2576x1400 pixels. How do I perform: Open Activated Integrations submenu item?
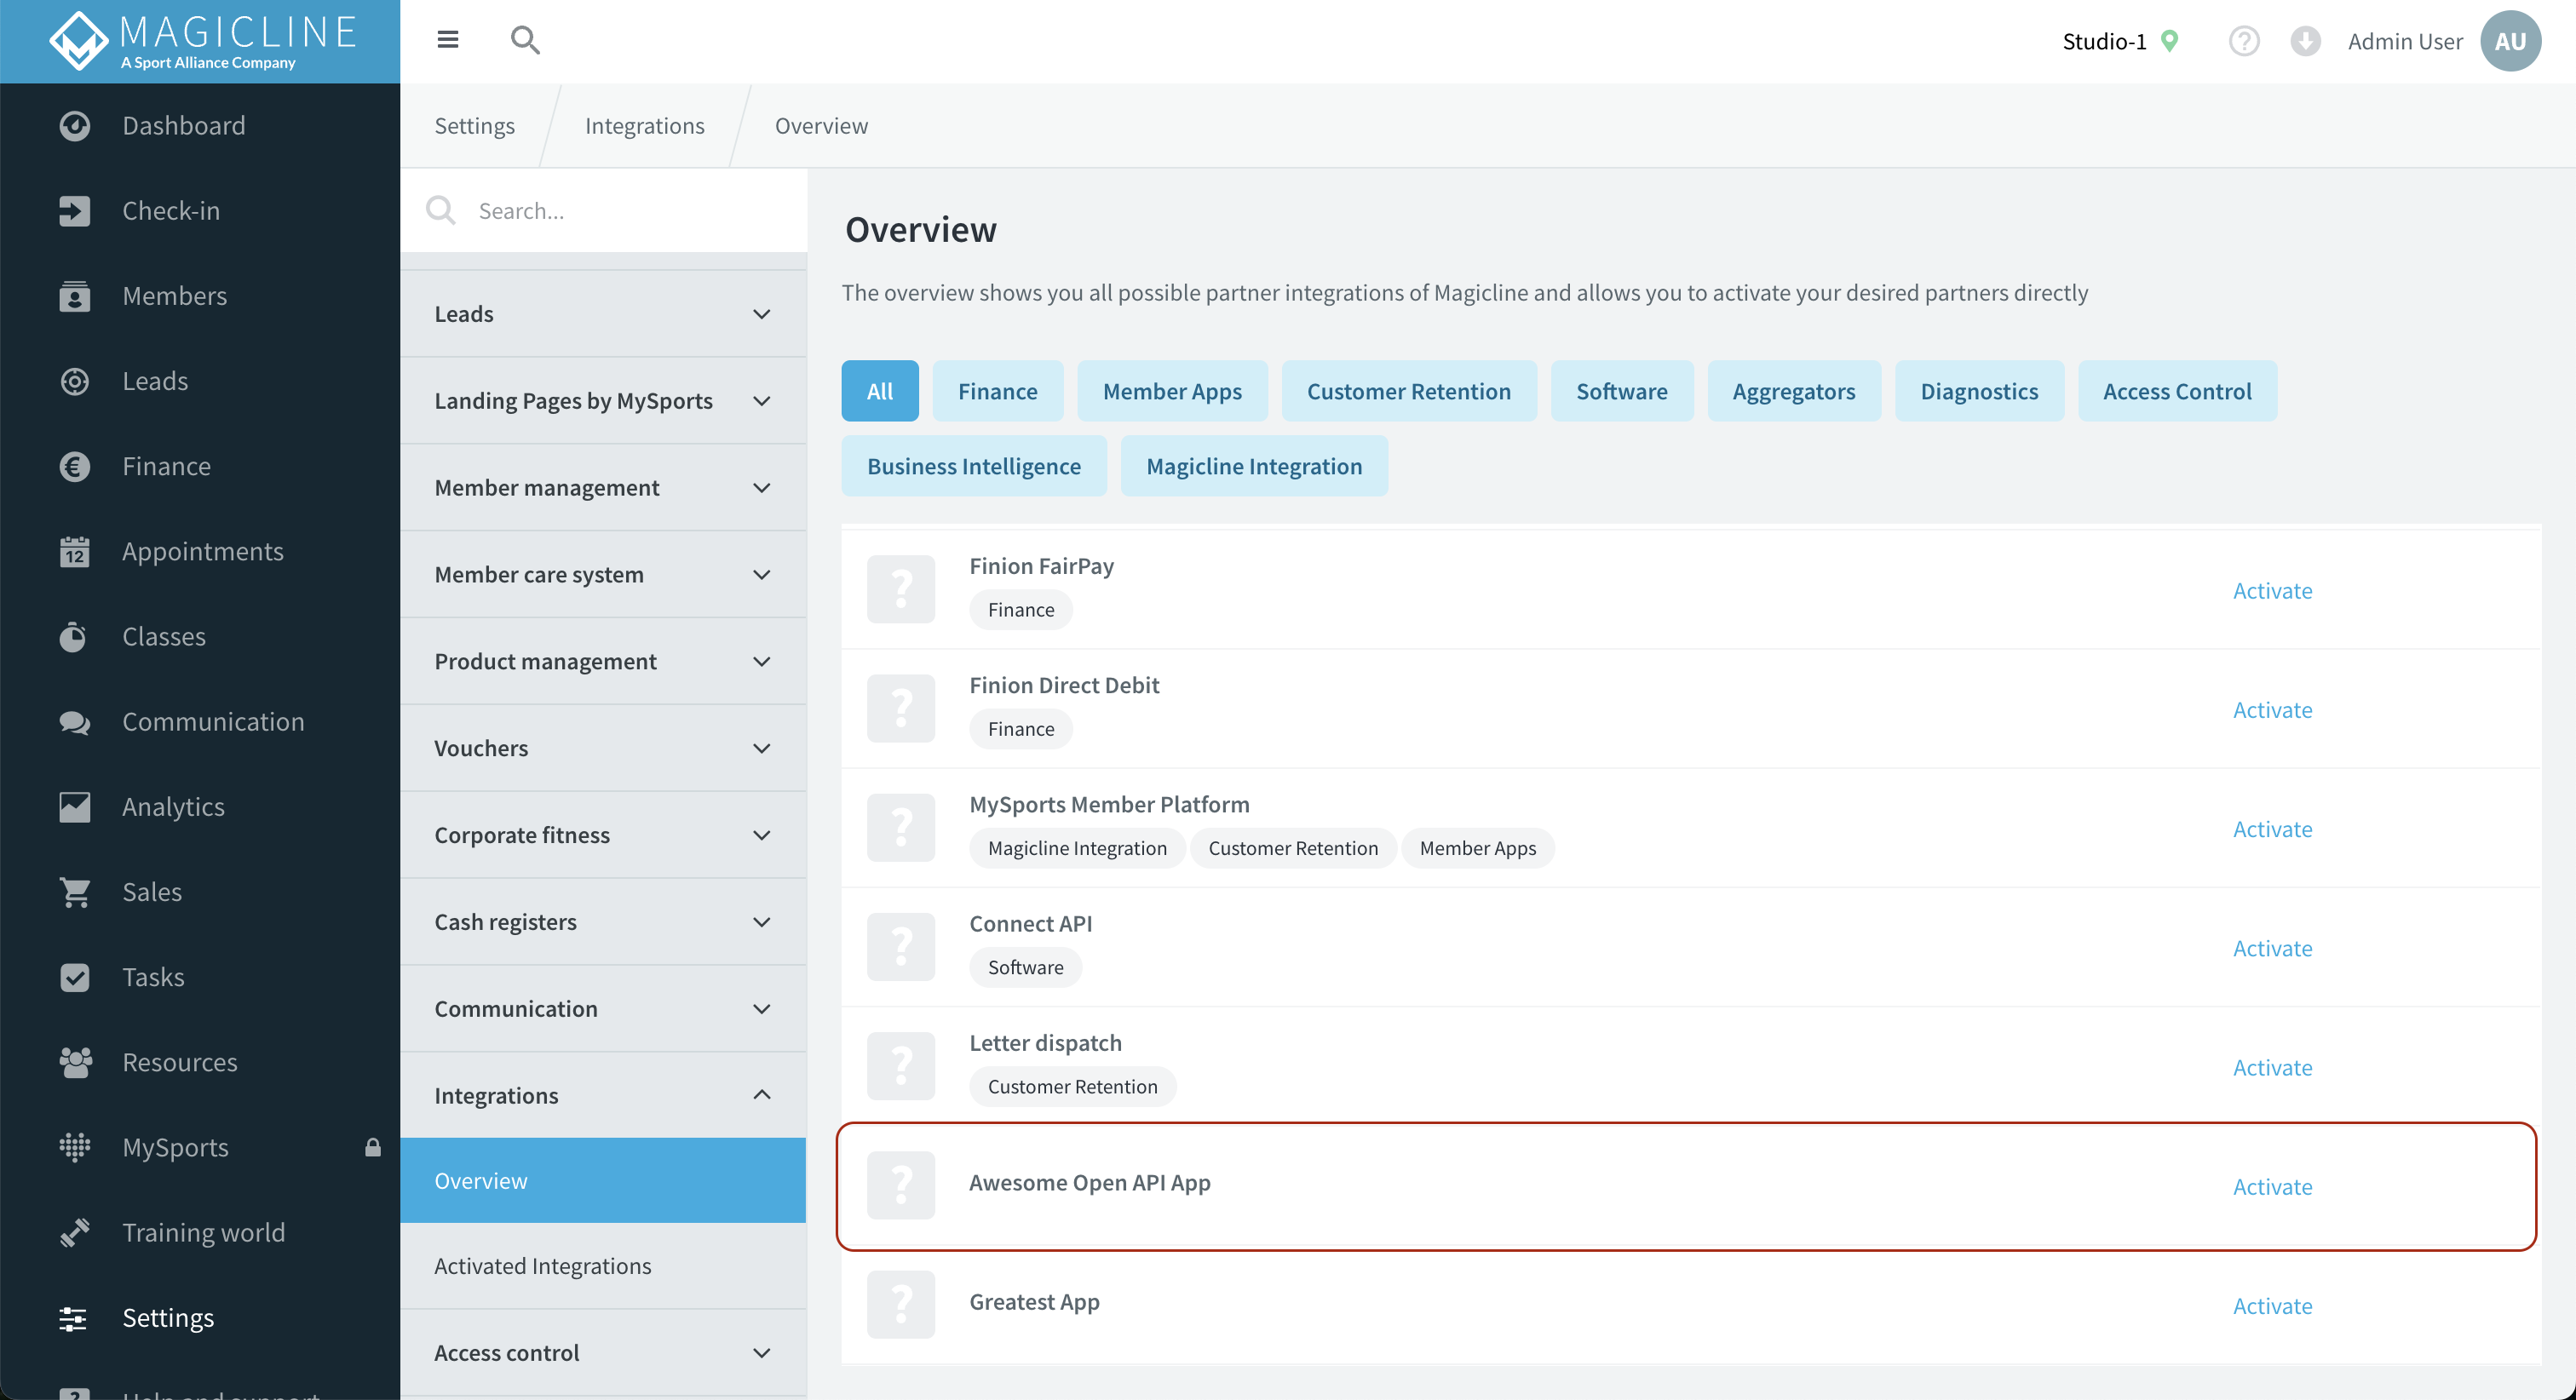tap(542, 1266)
